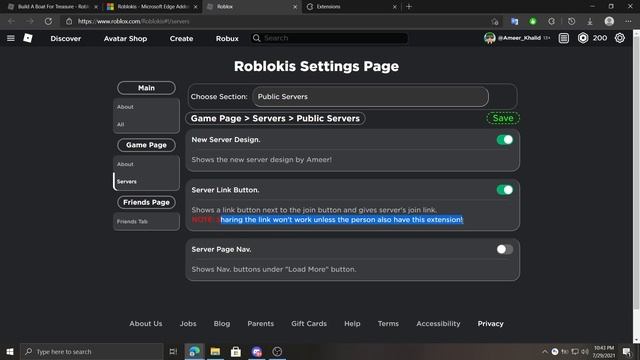Open Robux in the Roblox navbar
The image size is (640, 360).
pos(227,38)
